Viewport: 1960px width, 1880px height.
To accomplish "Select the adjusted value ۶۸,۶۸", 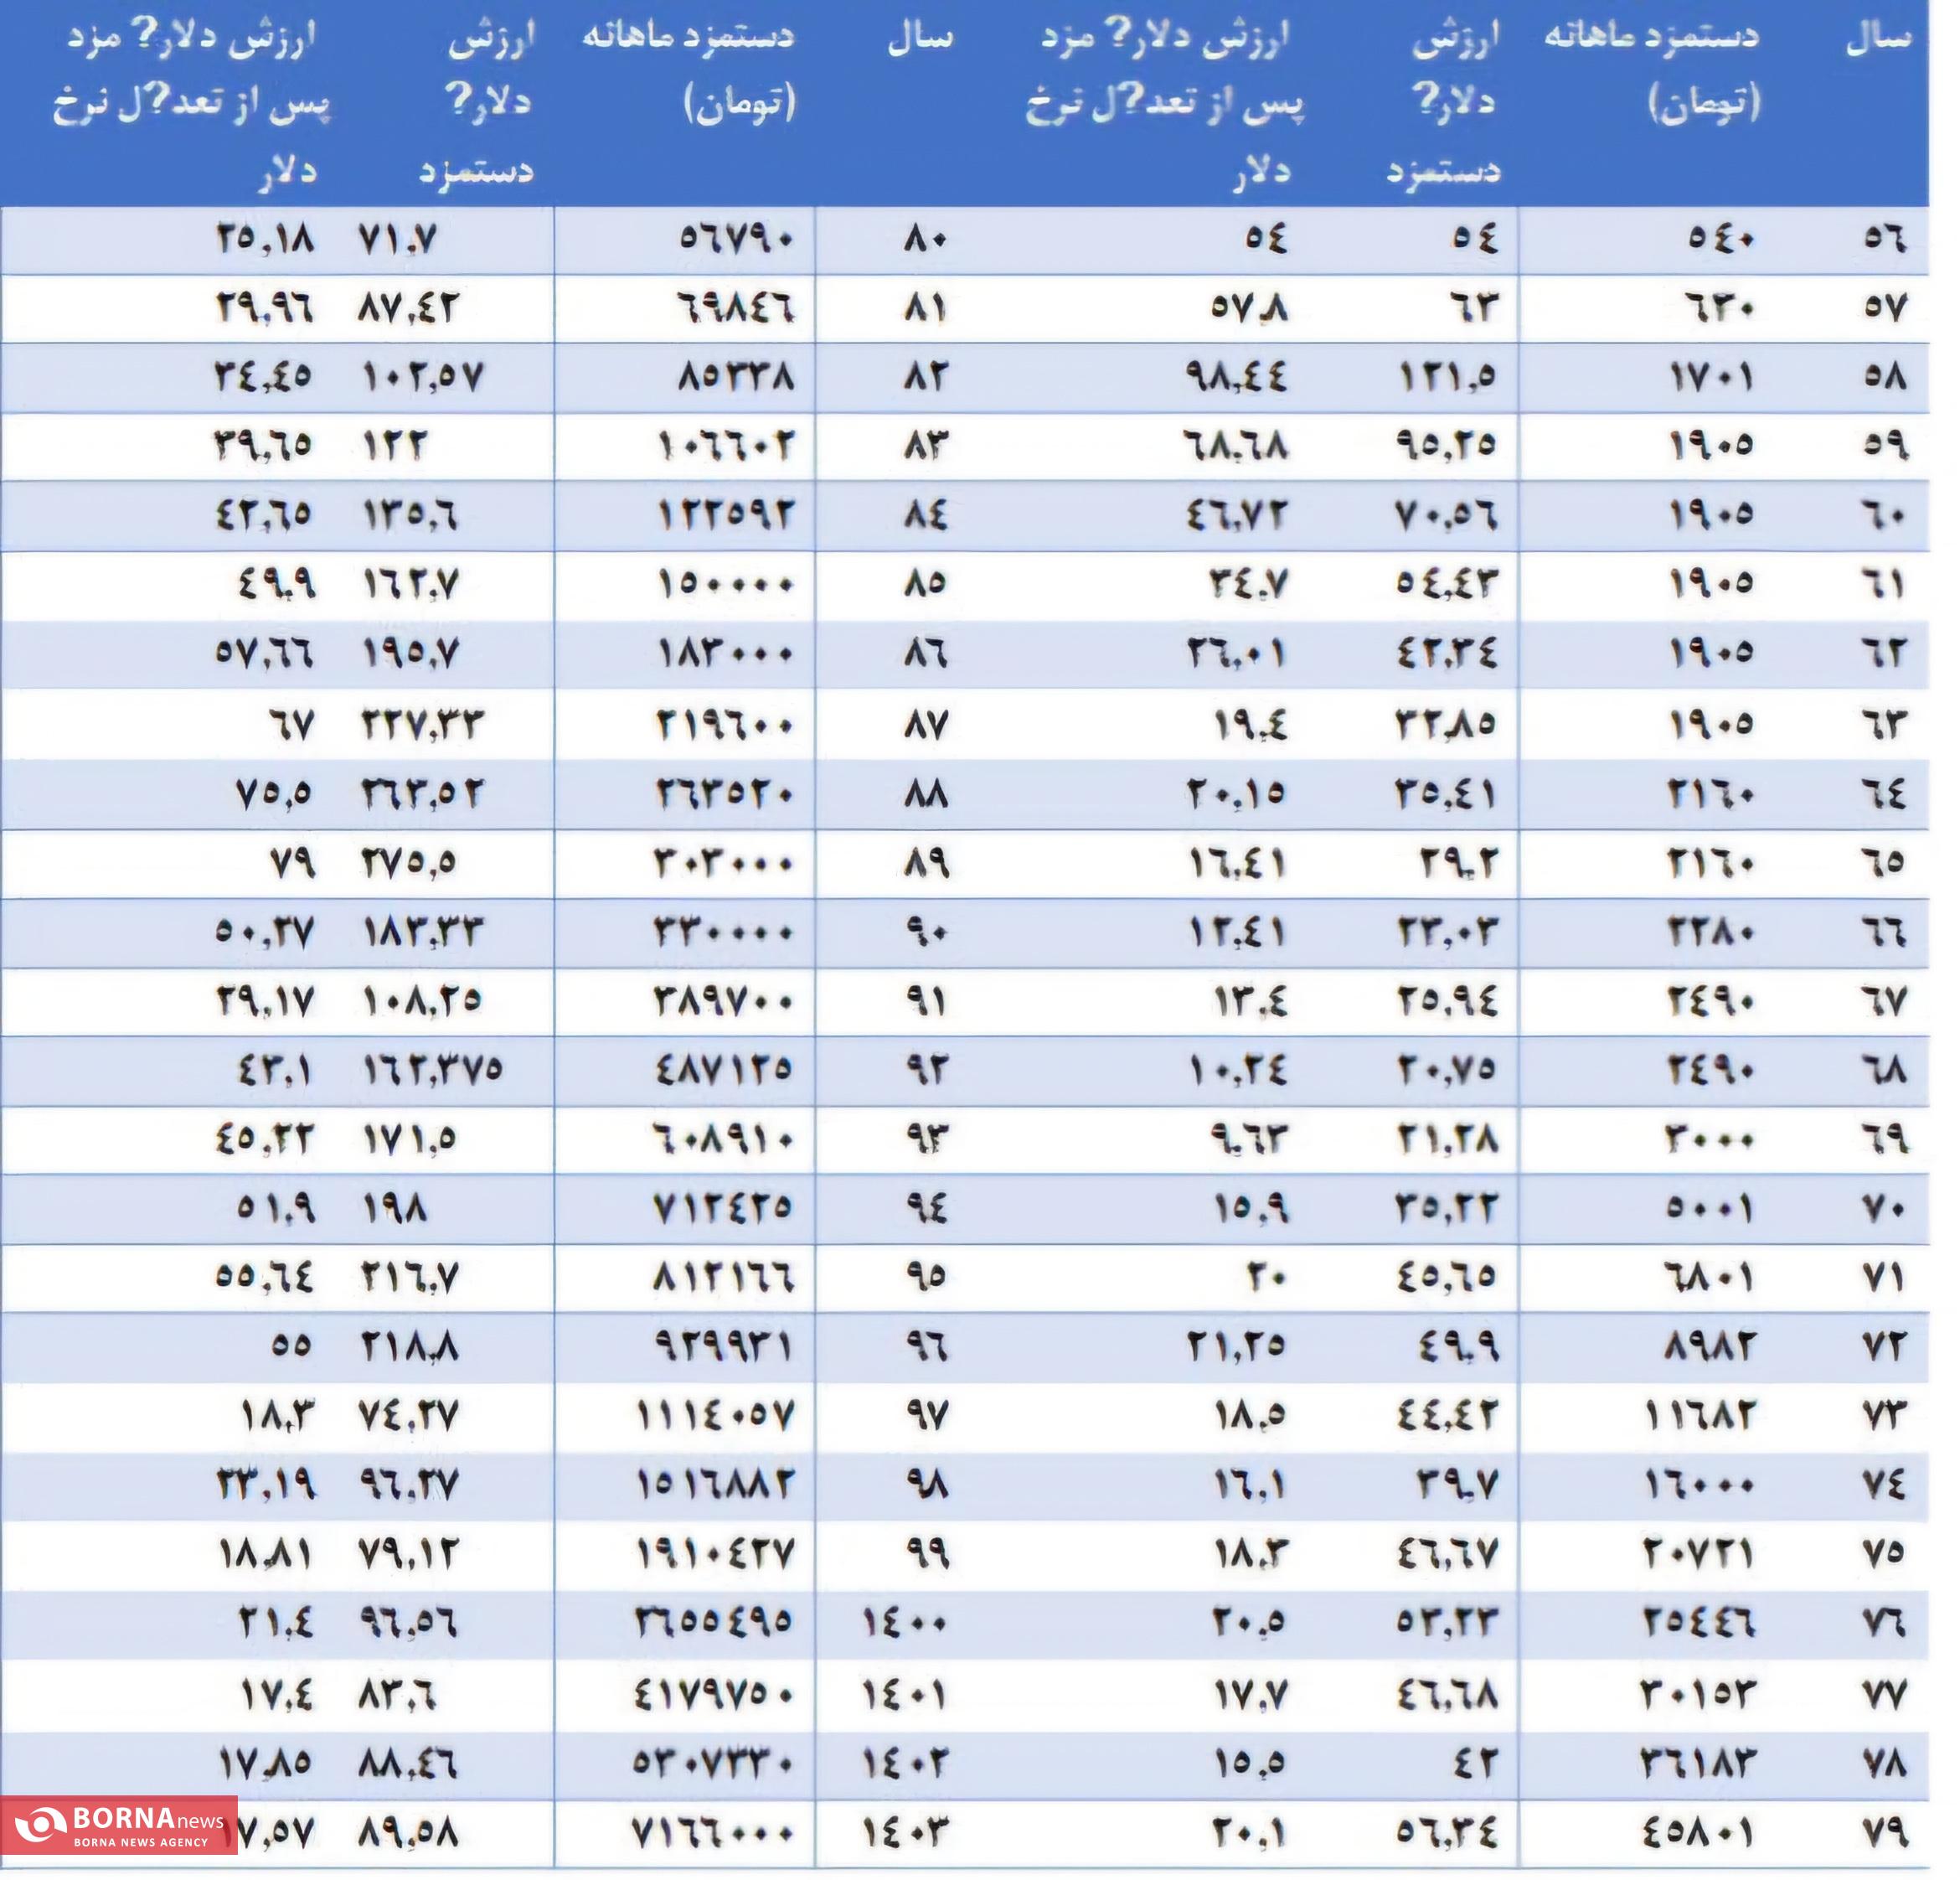I will click(1237, 445).
